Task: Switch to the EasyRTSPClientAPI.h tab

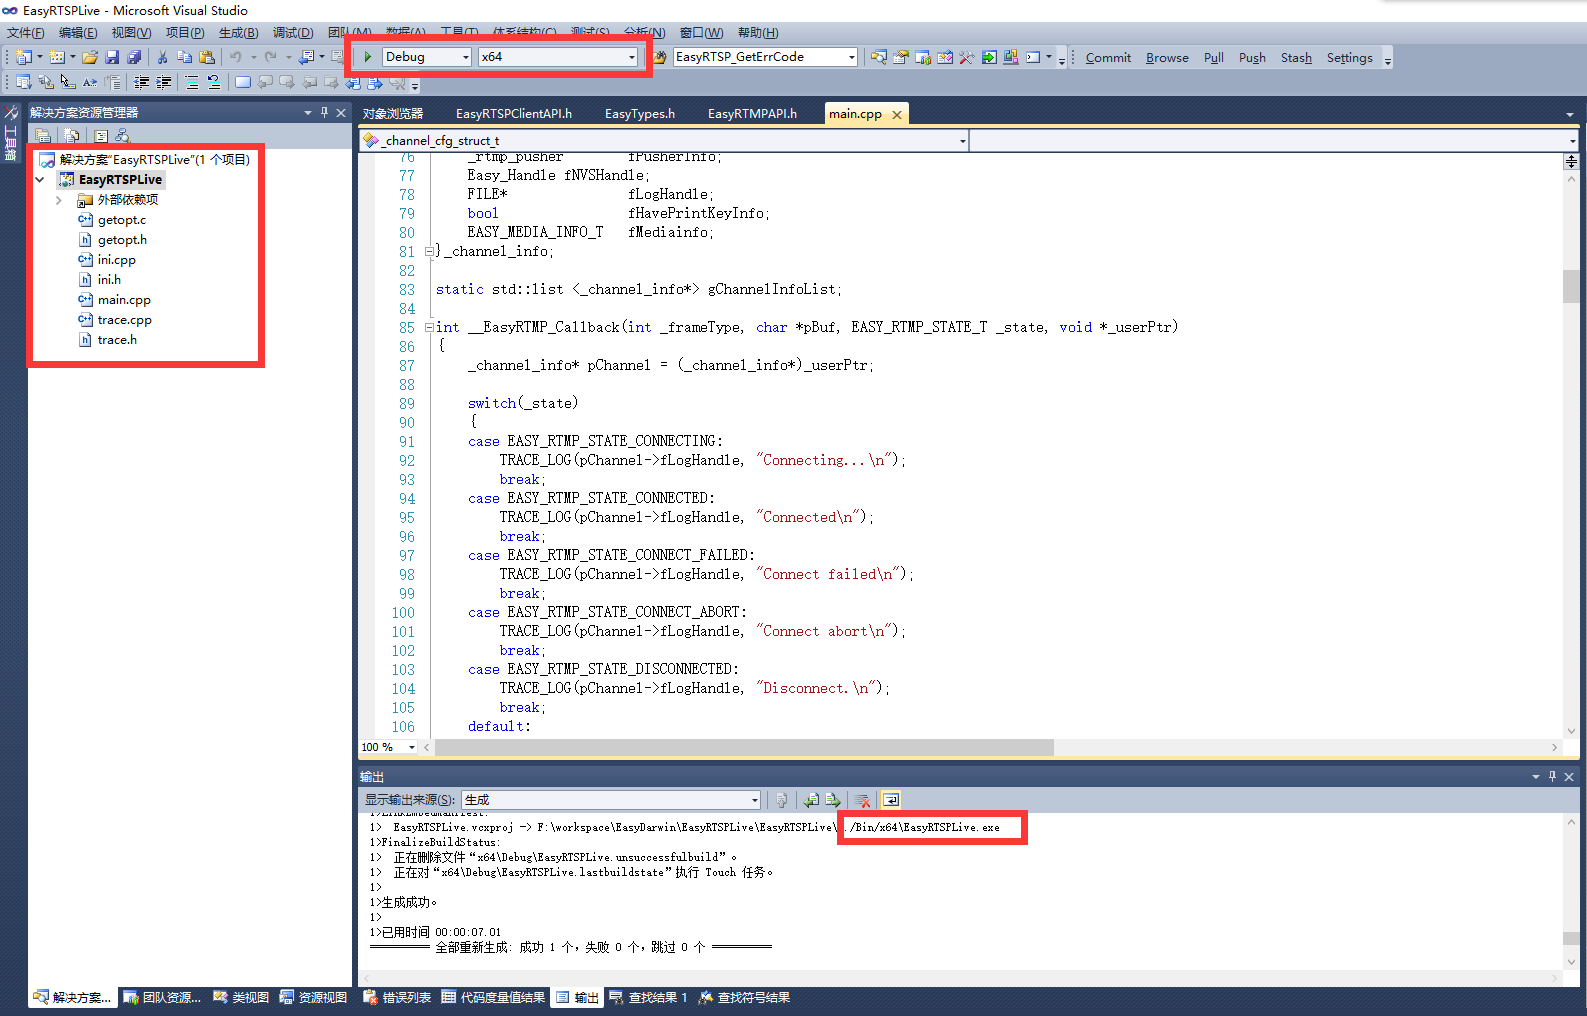Action: (514, 114)
